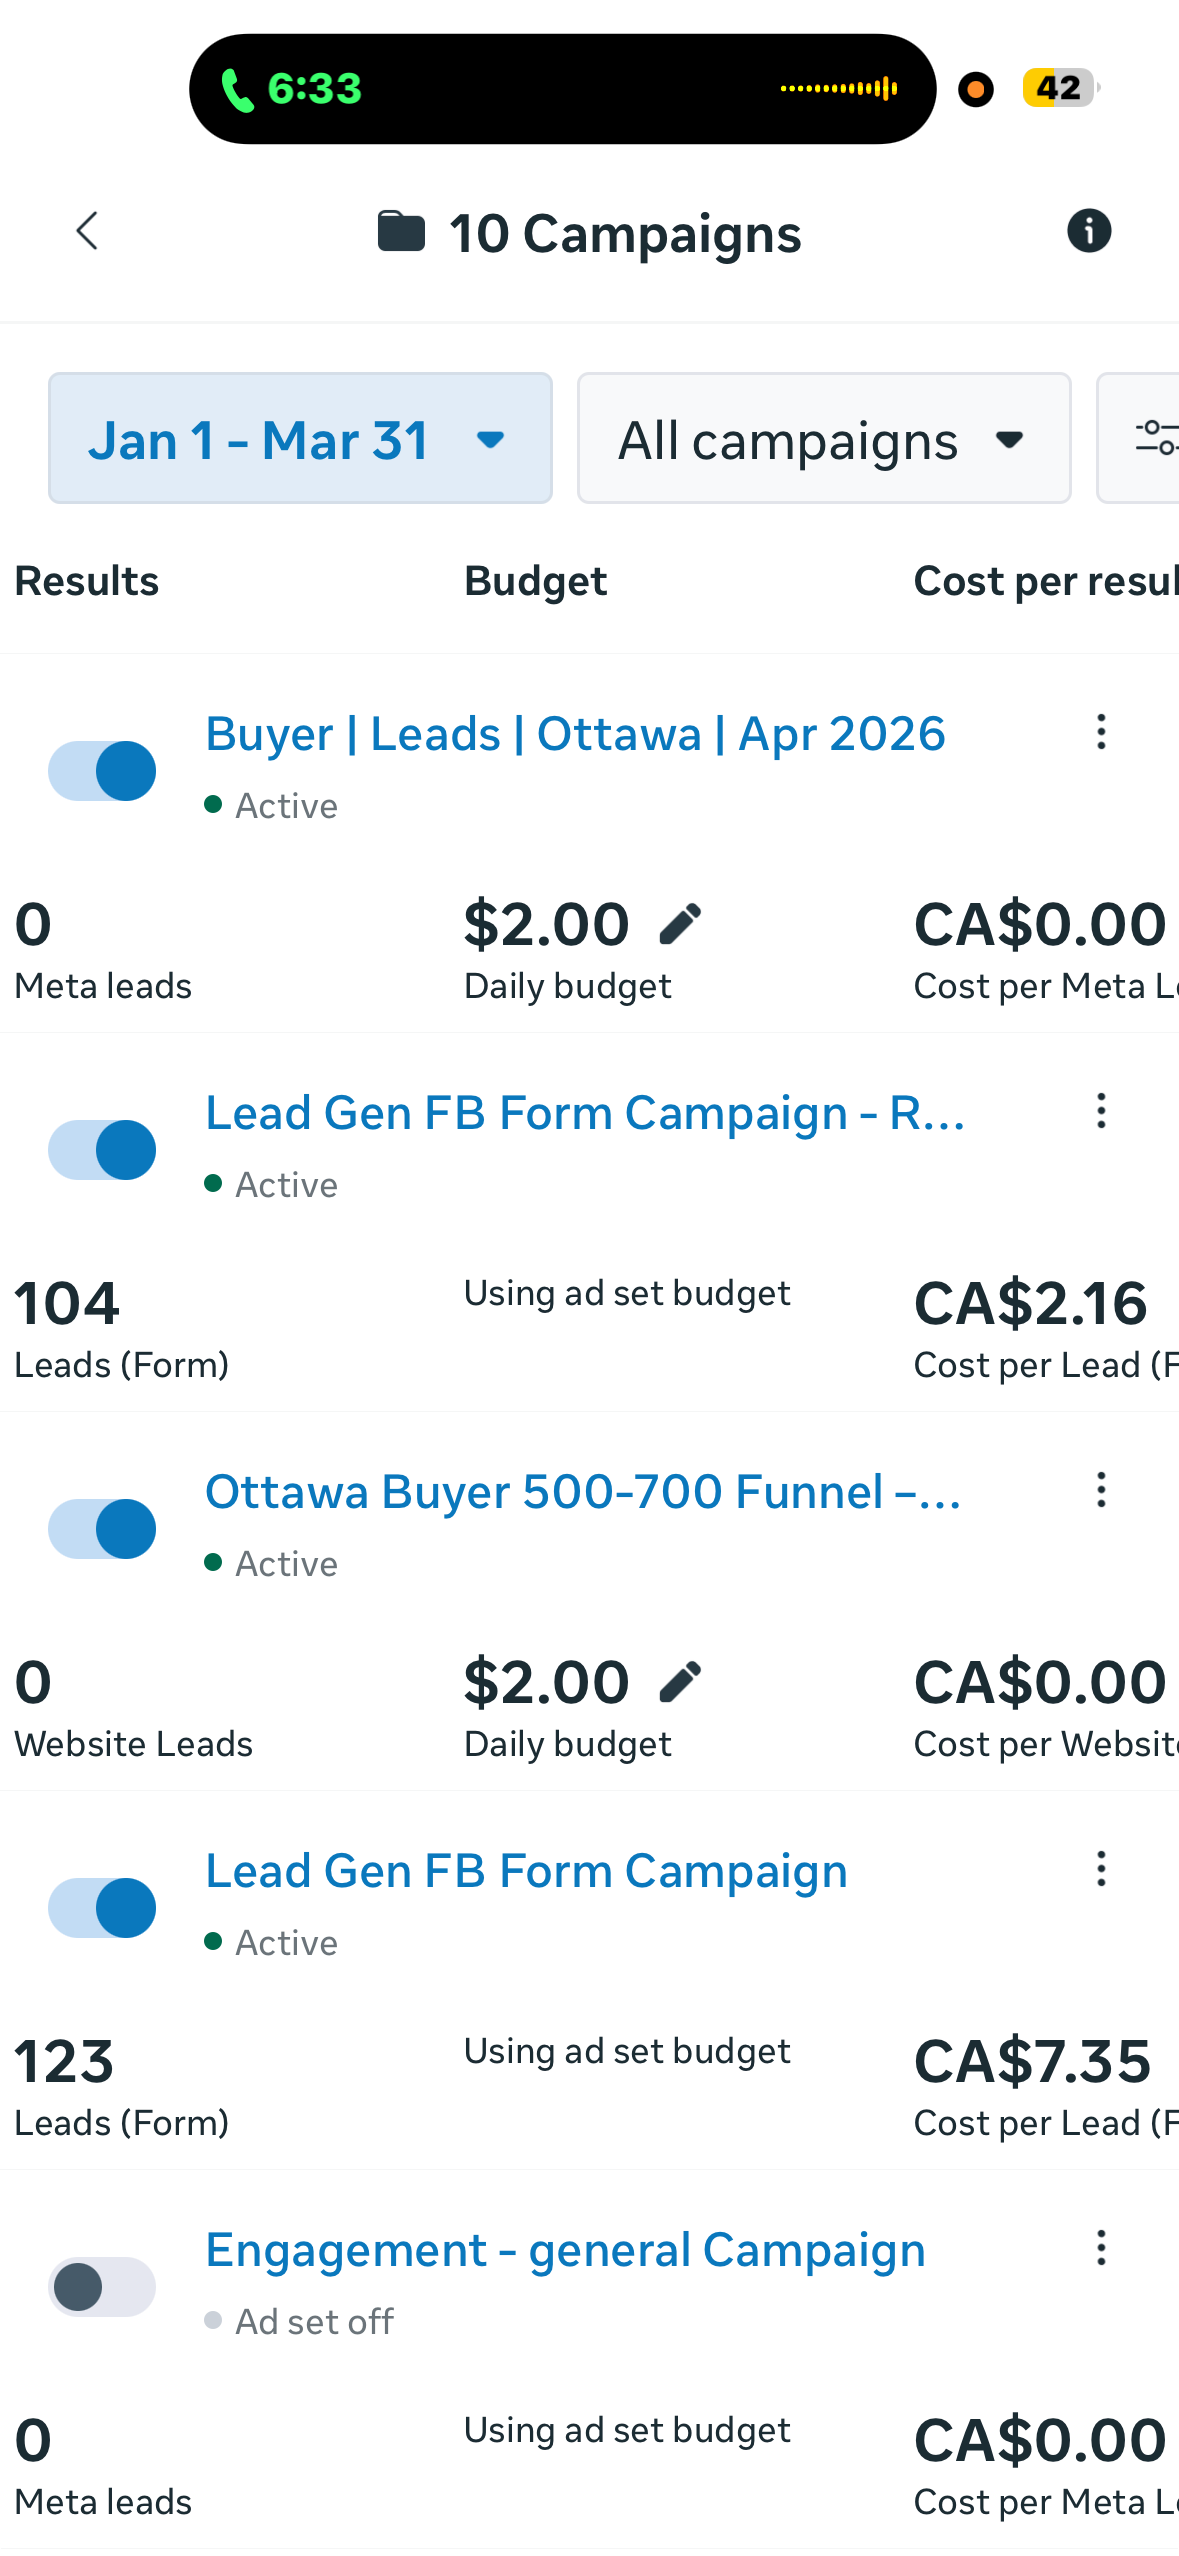Open the Buyer Leads Ottawa Apr 2026 campaign
Screen dimensions: 1179x2556
(575, 733)
